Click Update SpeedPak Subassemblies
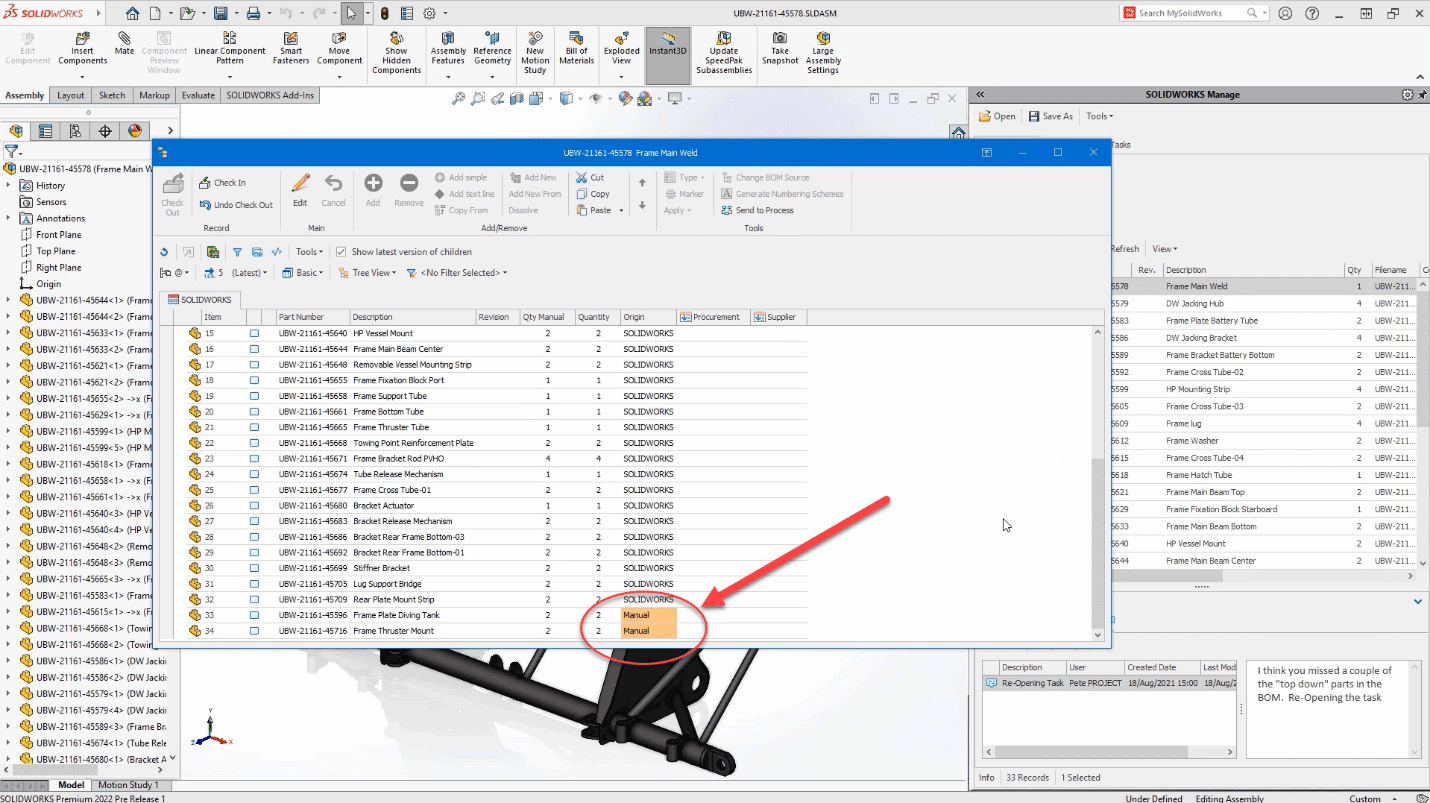This screenshot has width=1430, height=803. pos(724,53)
